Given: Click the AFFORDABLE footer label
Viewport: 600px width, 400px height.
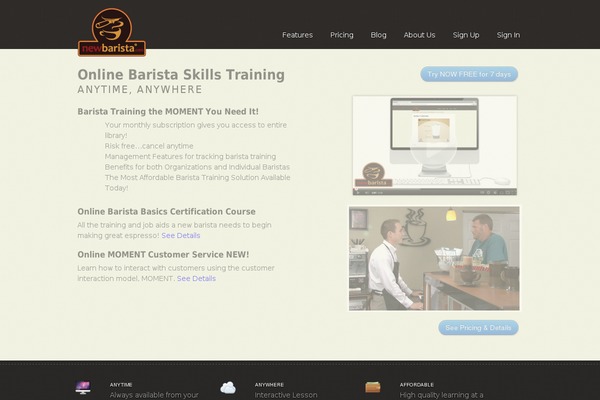Looking at the screenshot, I should point(417,385).
